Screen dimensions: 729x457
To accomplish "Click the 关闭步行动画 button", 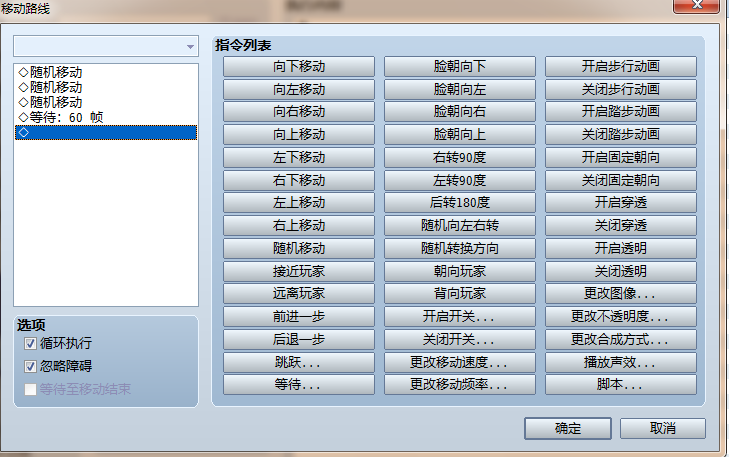I will click(621, 89).
